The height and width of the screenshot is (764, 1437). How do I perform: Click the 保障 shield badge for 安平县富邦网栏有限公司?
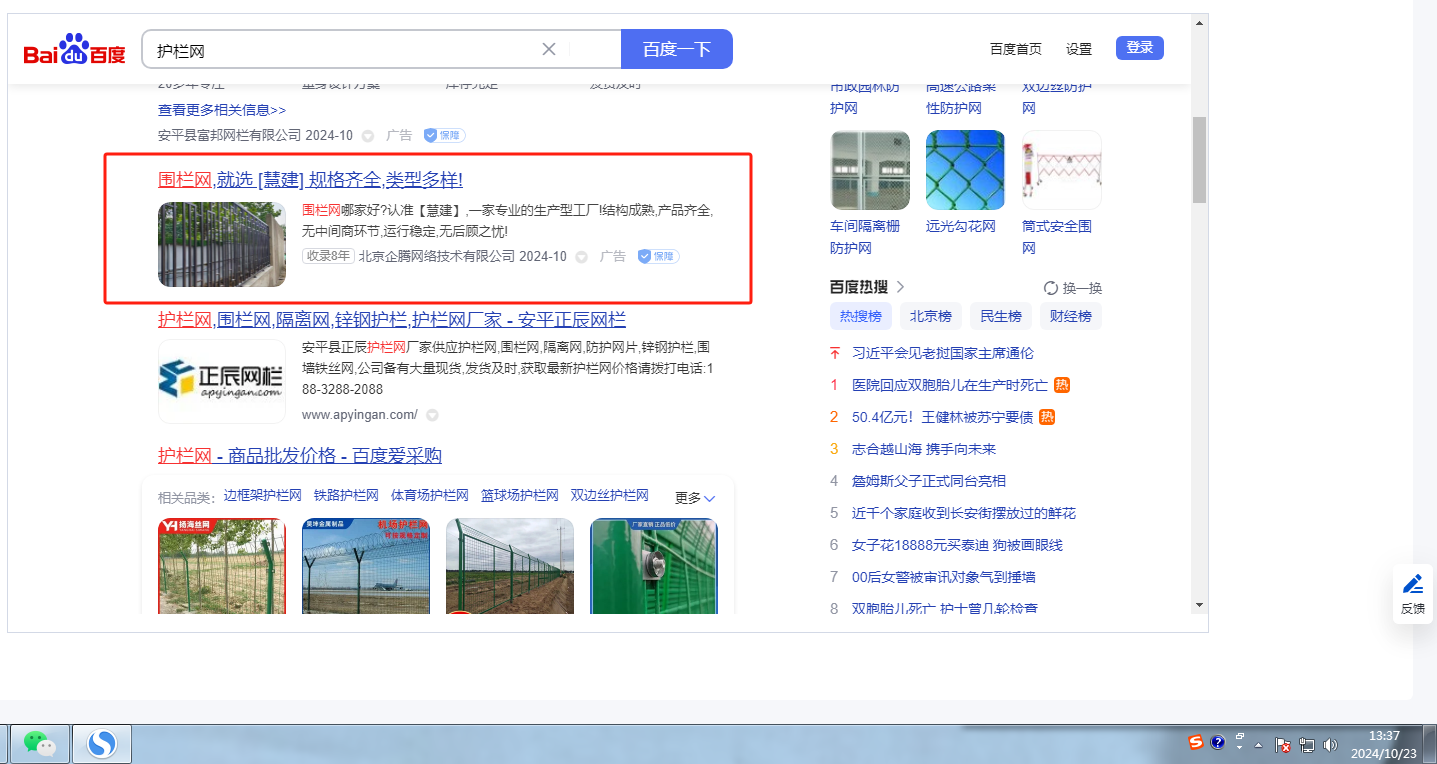click(x=444, y=135)
